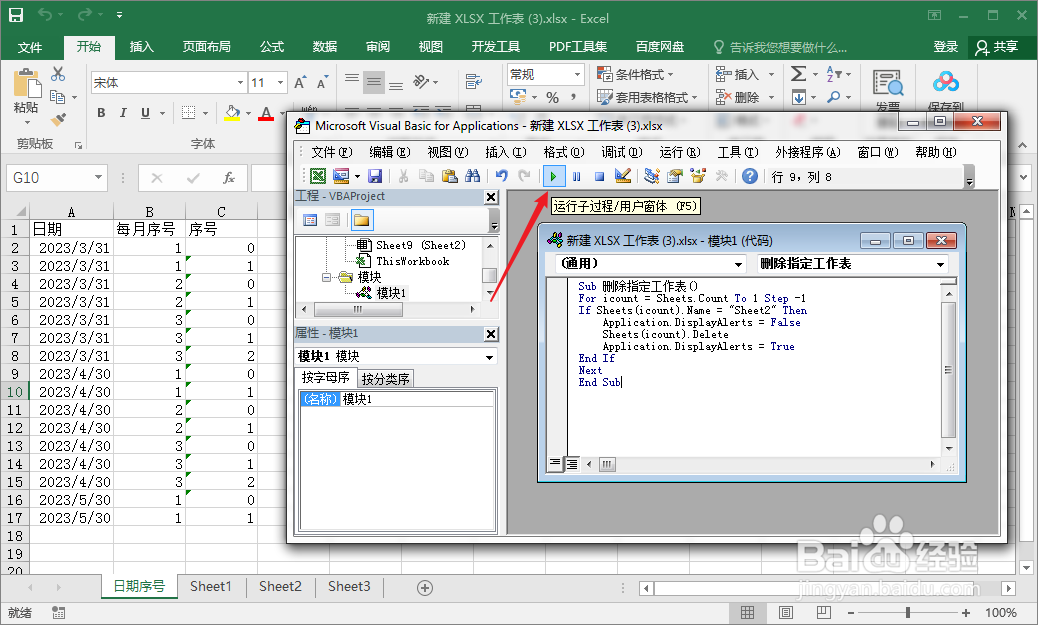Open the 模块1 模块 properties object dropdown
The height and width of the screenshot is (625, 1038).
[x=489, y=357]
